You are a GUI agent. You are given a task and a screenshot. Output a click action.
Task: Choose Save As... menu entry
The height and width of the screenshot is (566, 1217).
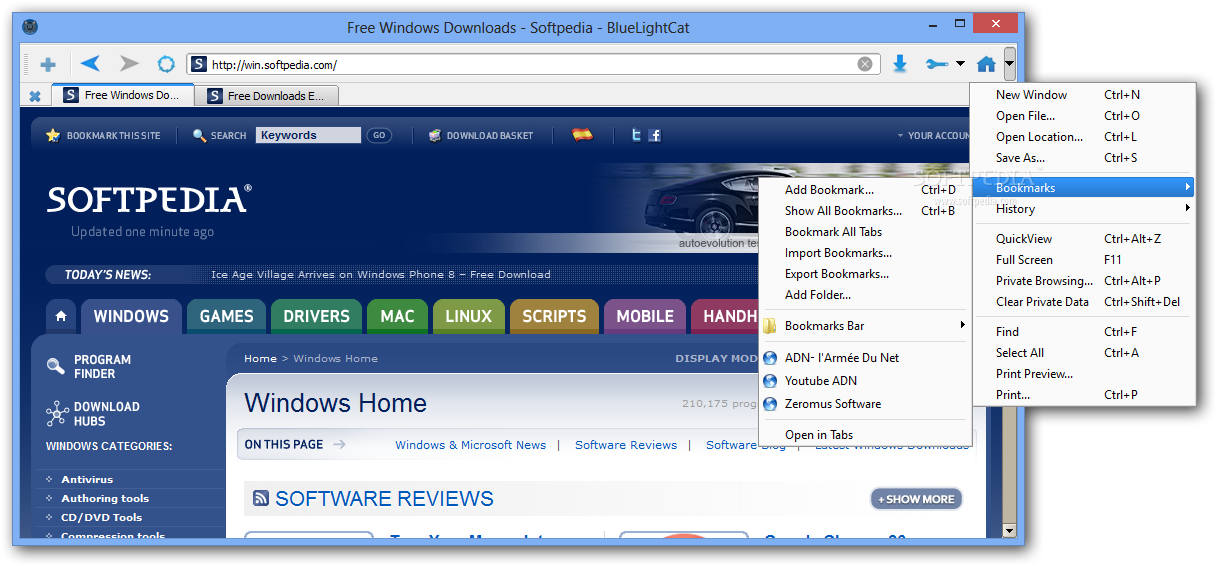[1083, 158]
